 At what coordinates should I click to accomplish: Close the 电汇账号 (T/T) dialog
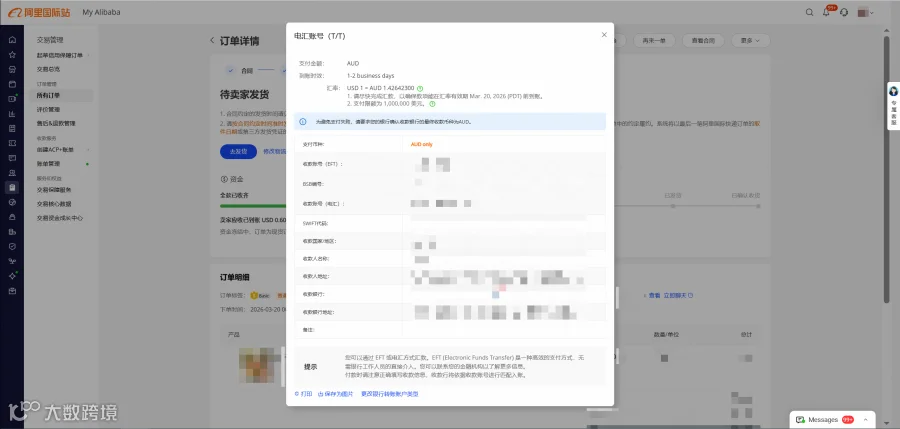(604, 35)
